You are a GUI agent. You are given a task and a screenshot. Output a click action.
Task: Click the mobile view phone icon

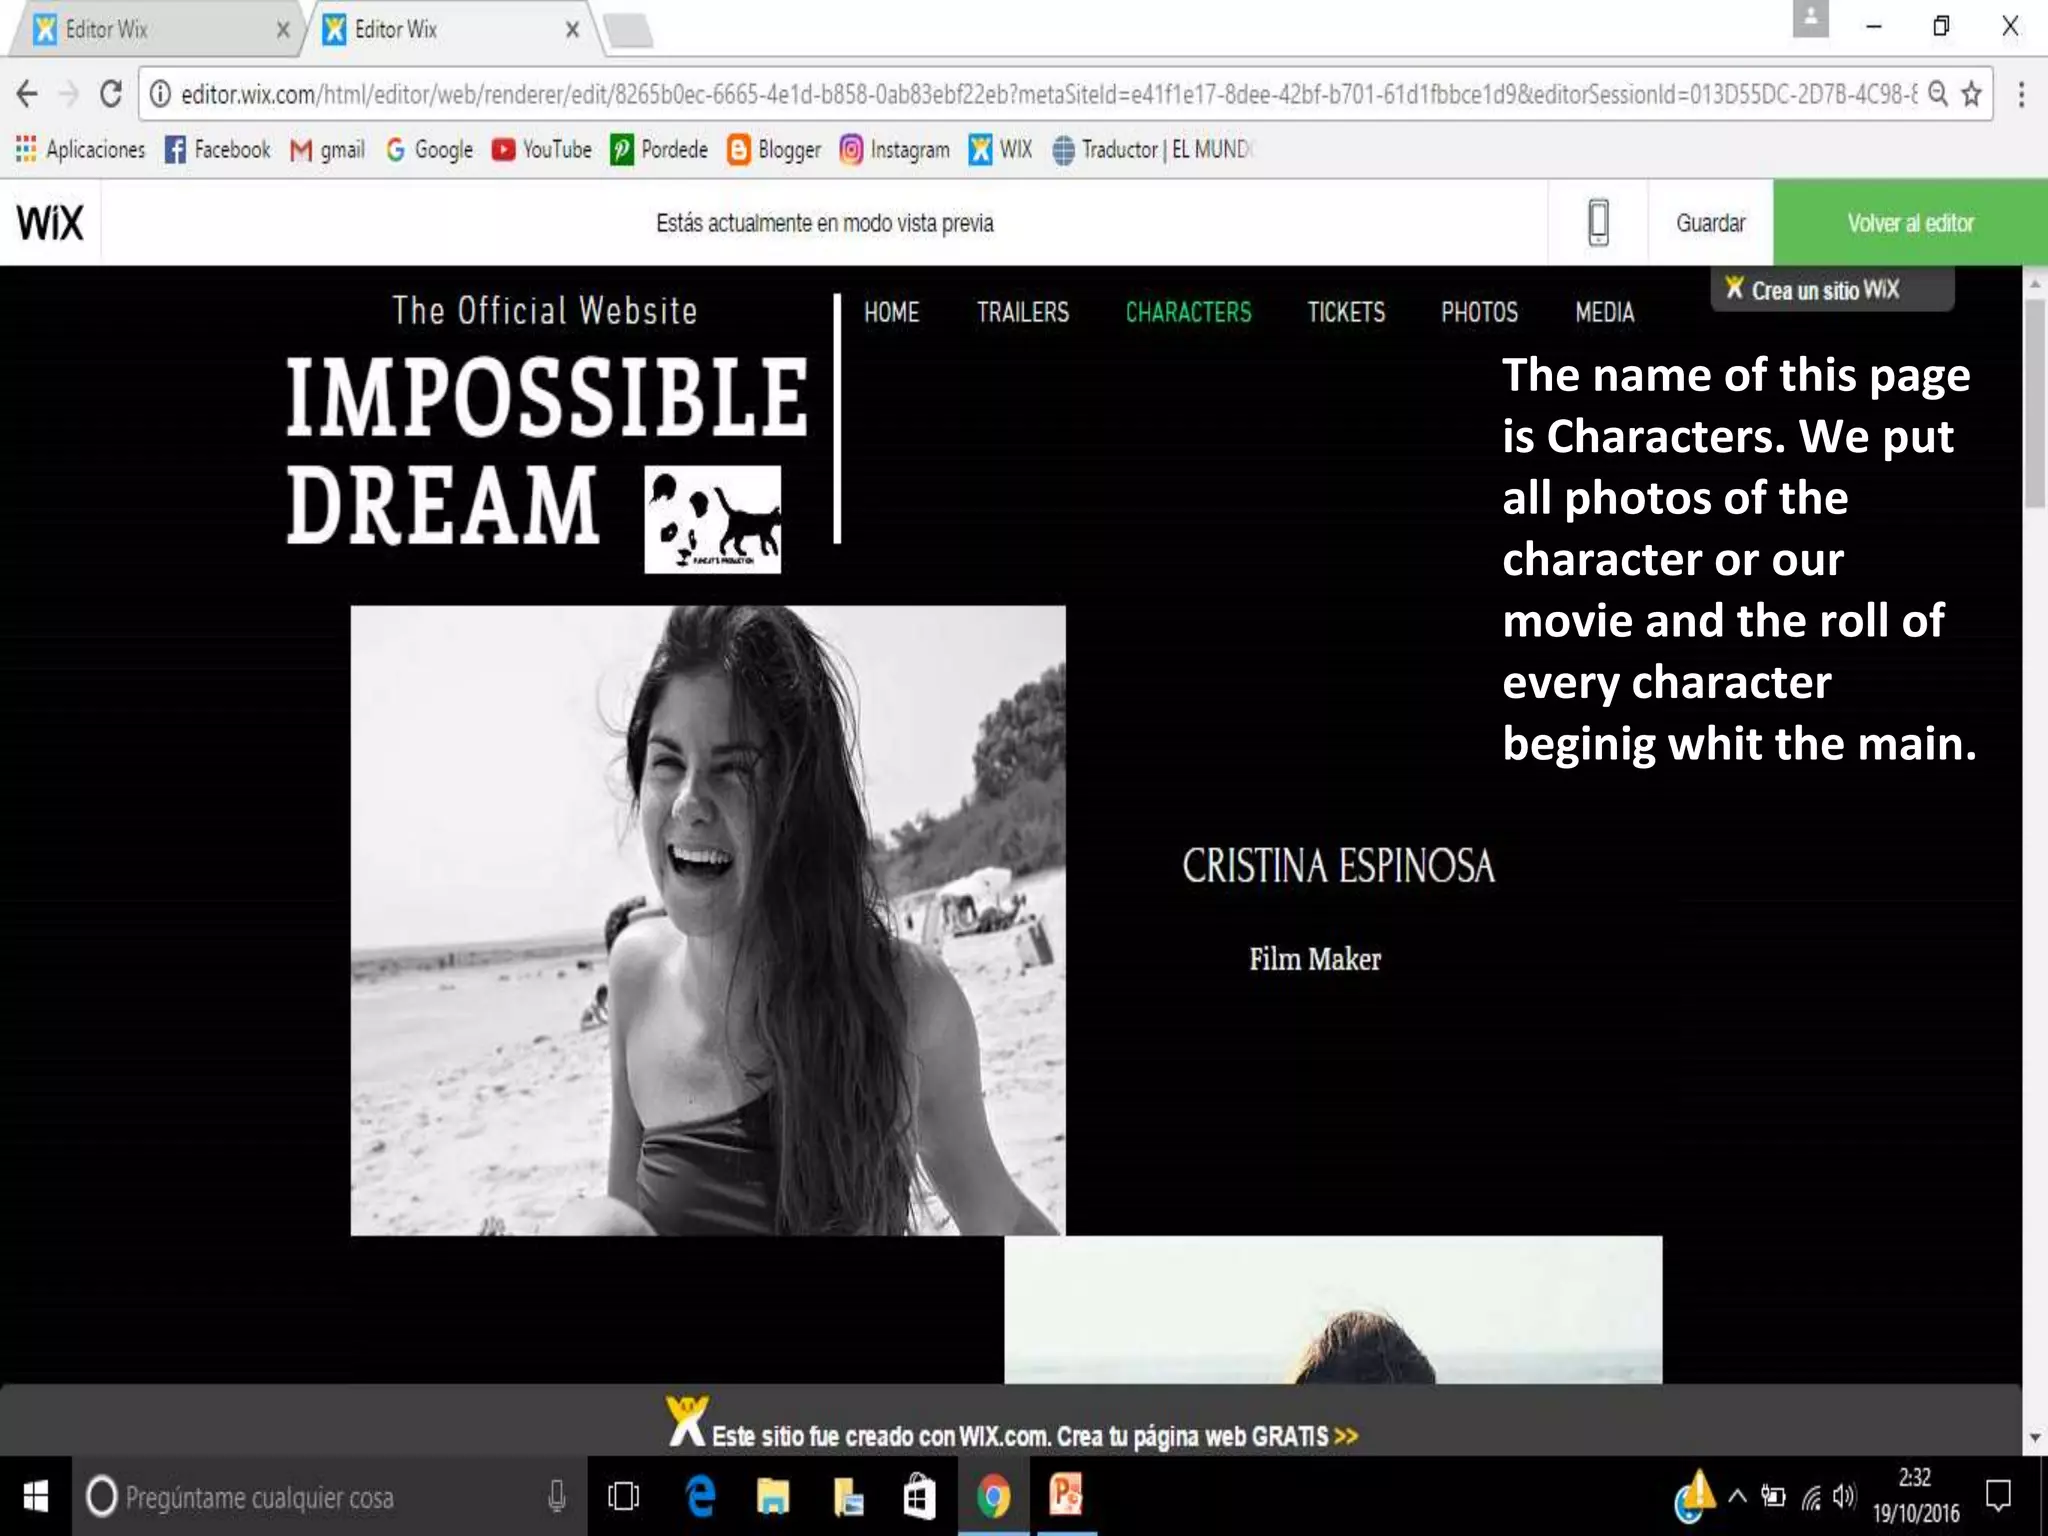coord(1598,222)
